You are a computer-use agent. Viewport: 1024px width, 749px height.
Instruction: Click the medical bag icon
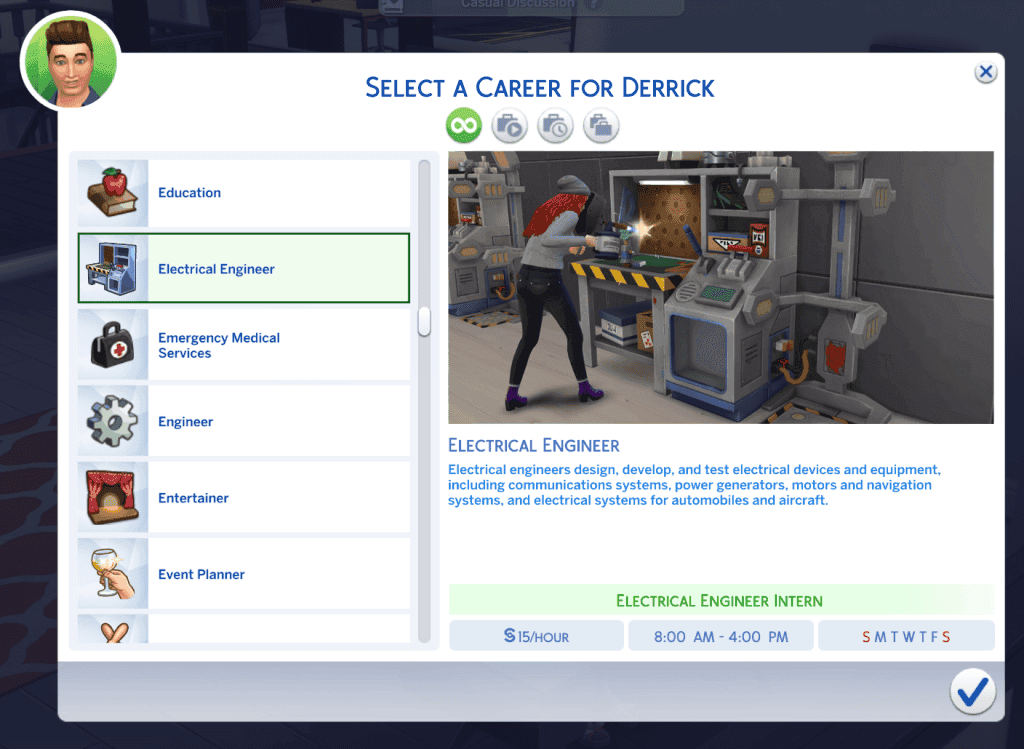(x=113, y=345)
